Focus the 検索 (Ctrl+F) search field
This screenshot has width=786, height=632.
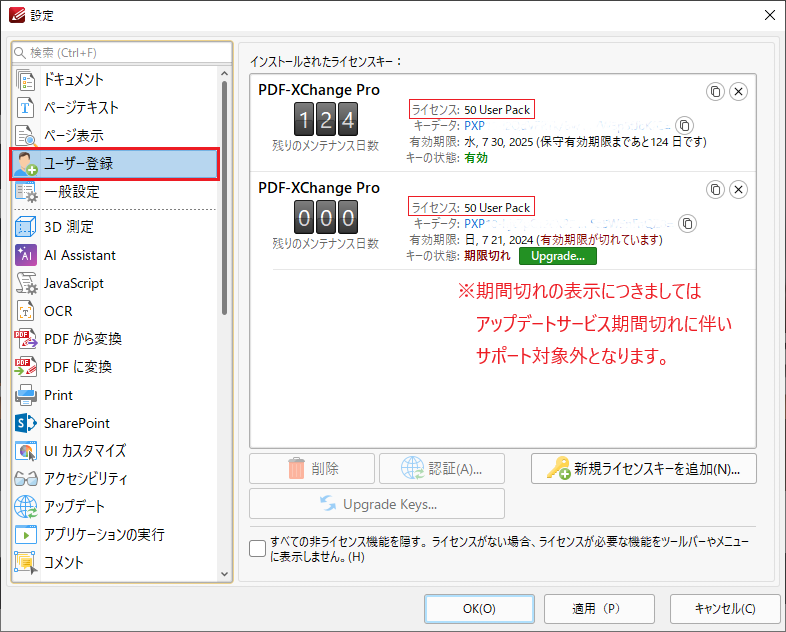click(x=122, y=53)
